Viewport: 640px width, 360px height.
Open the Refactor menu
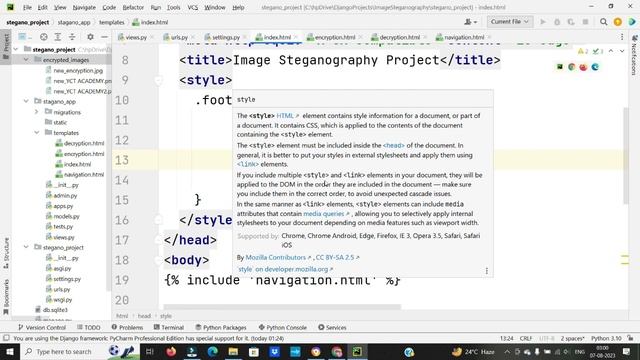[x=133, y=7]
